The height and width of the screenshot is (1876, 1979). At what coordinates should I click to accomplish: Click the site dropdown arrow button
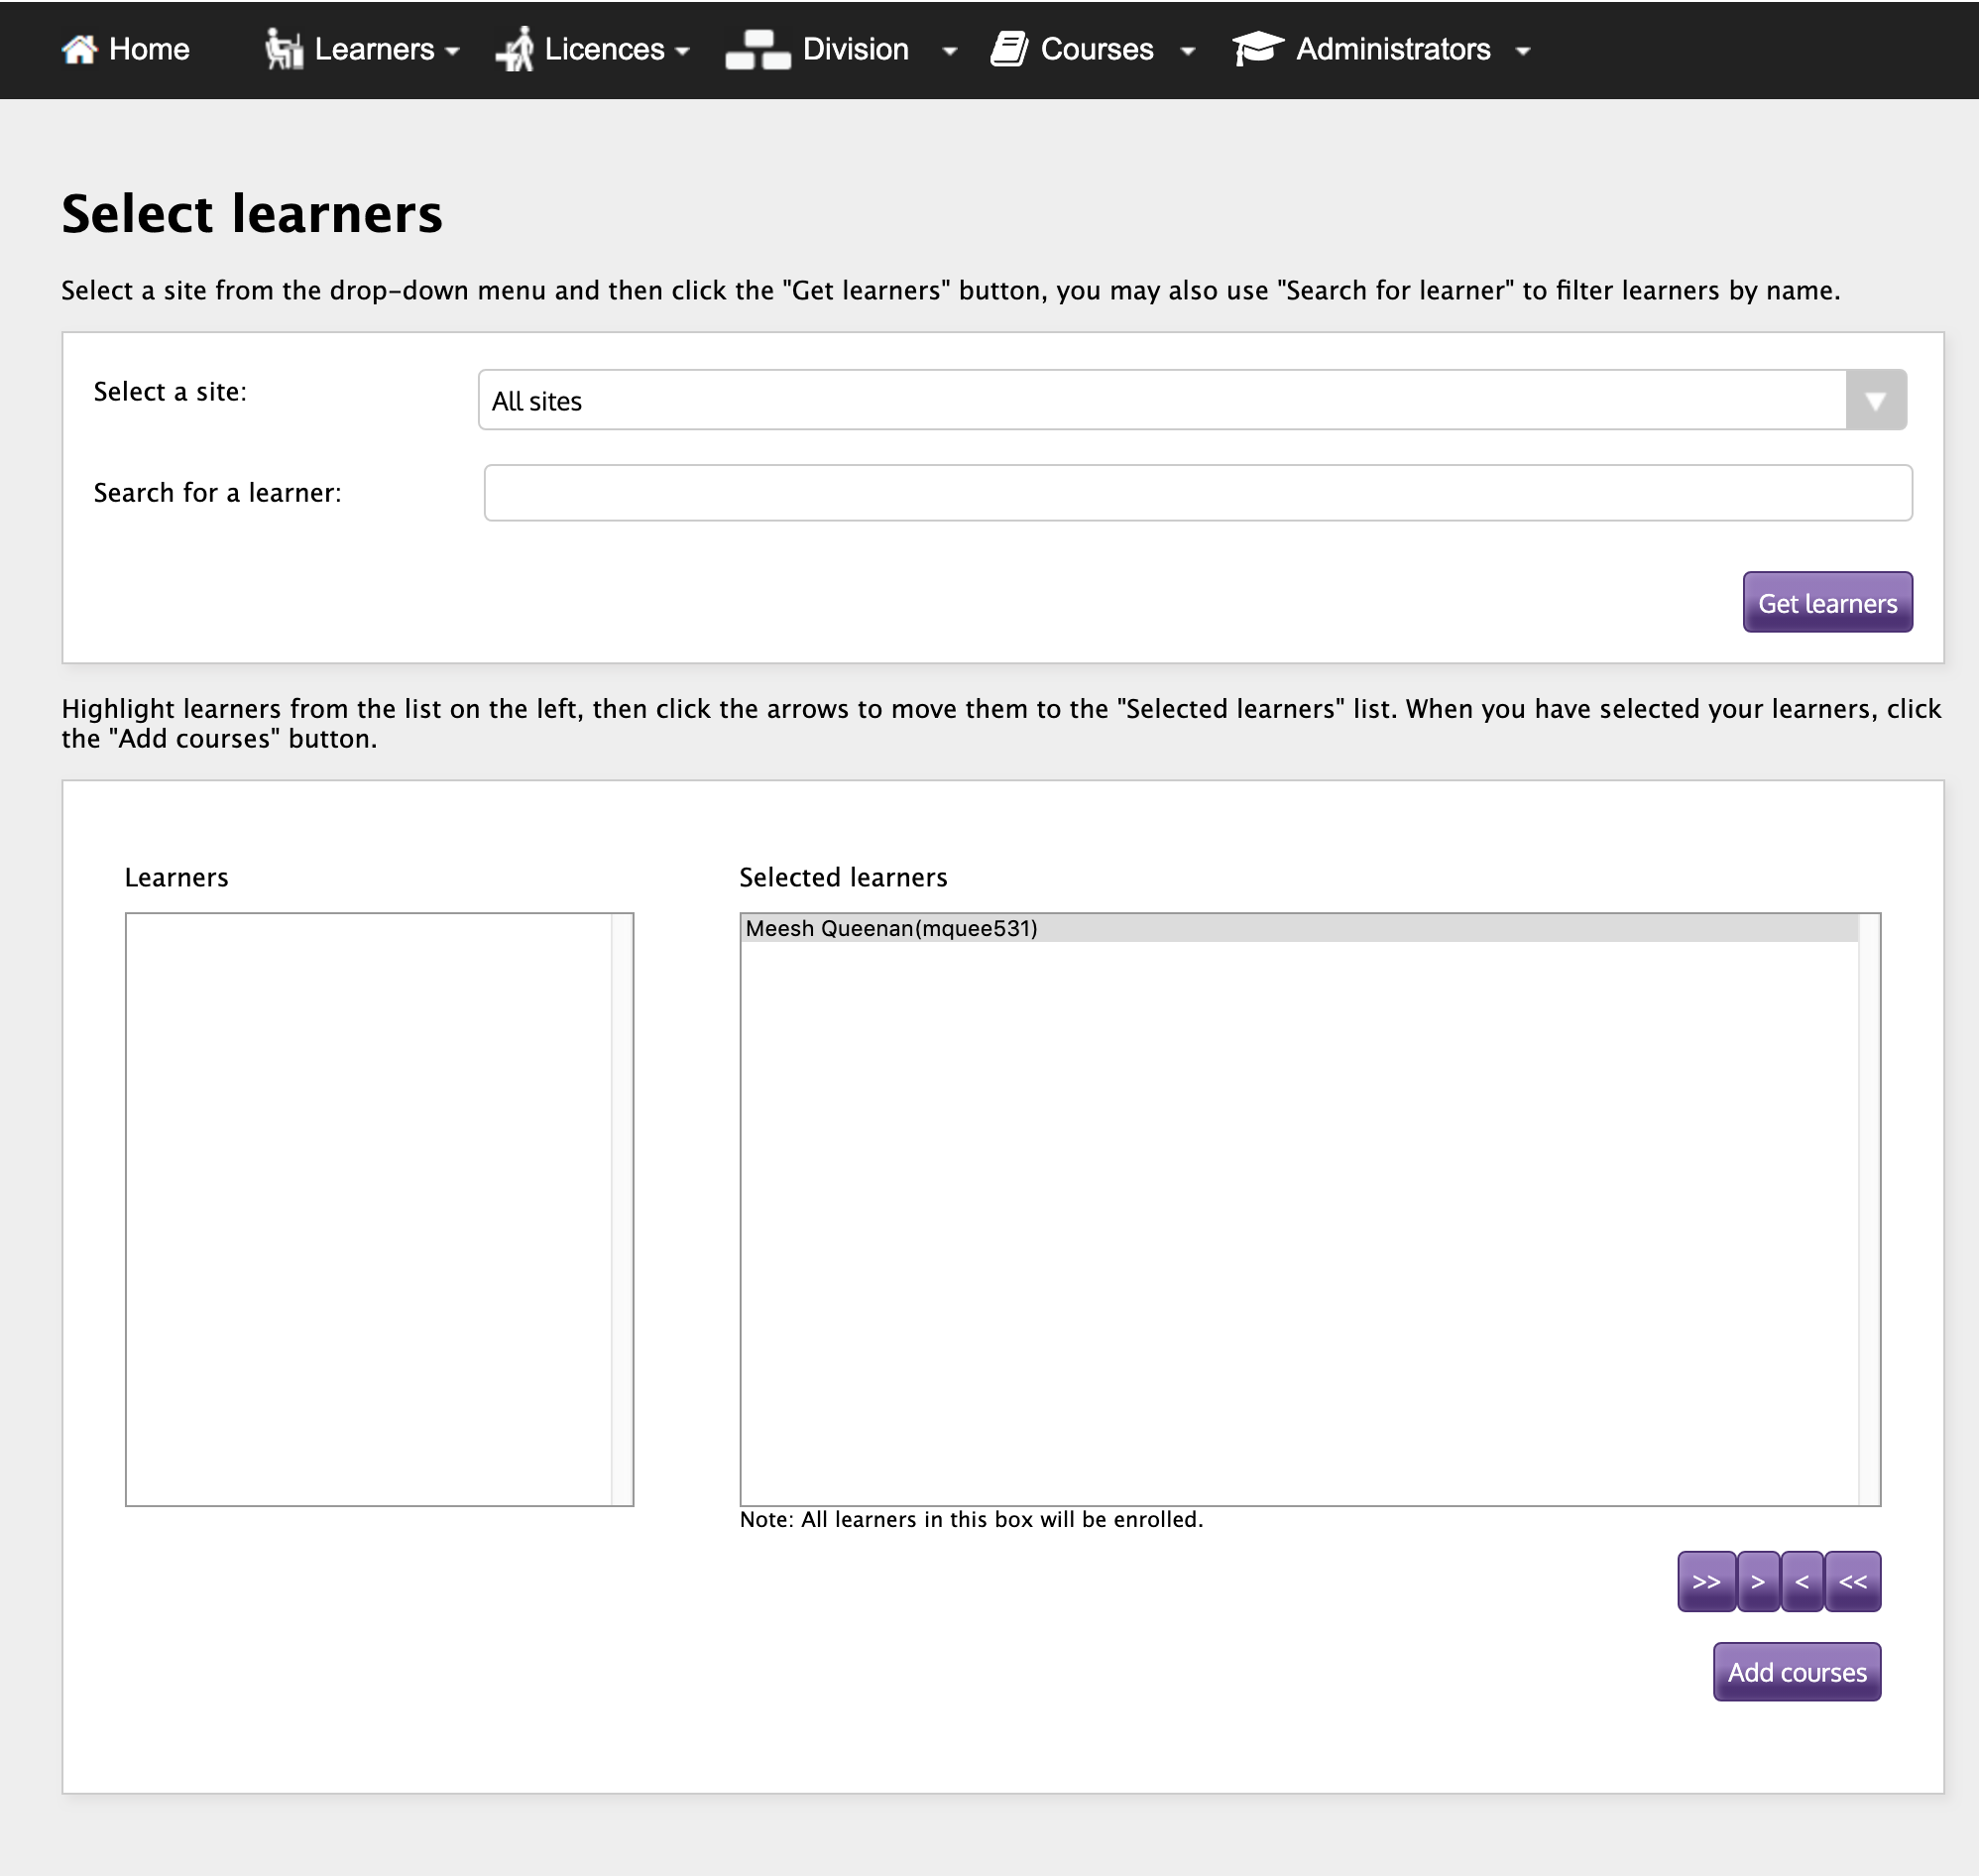click(x=1876, y=400)
